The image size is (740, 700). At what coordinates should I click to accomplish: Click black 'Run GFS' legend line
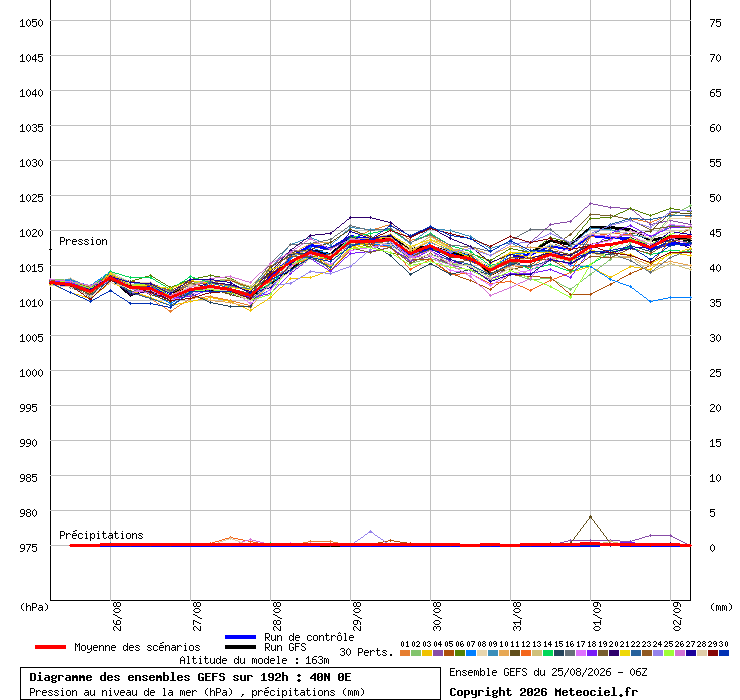(241, 647)
